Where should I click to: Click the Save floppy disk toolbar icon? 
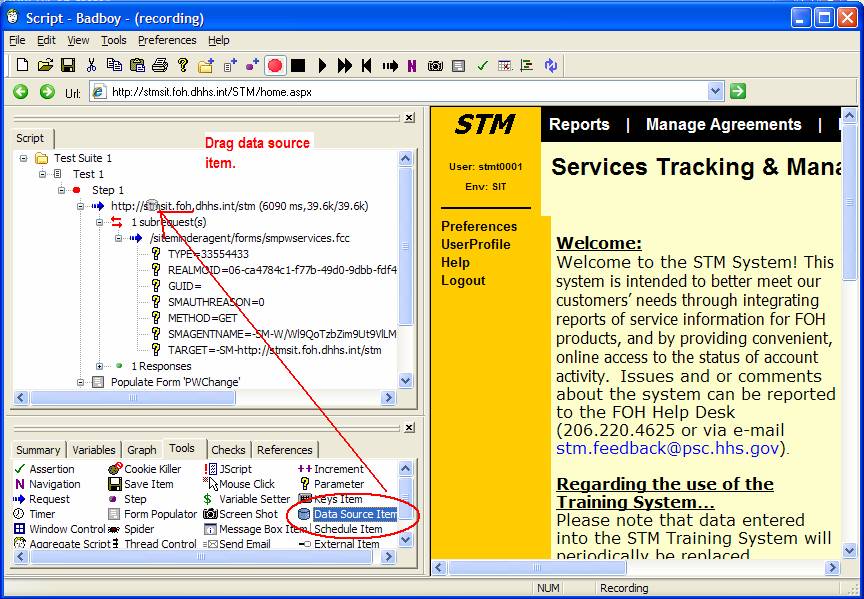coord(68,66)
